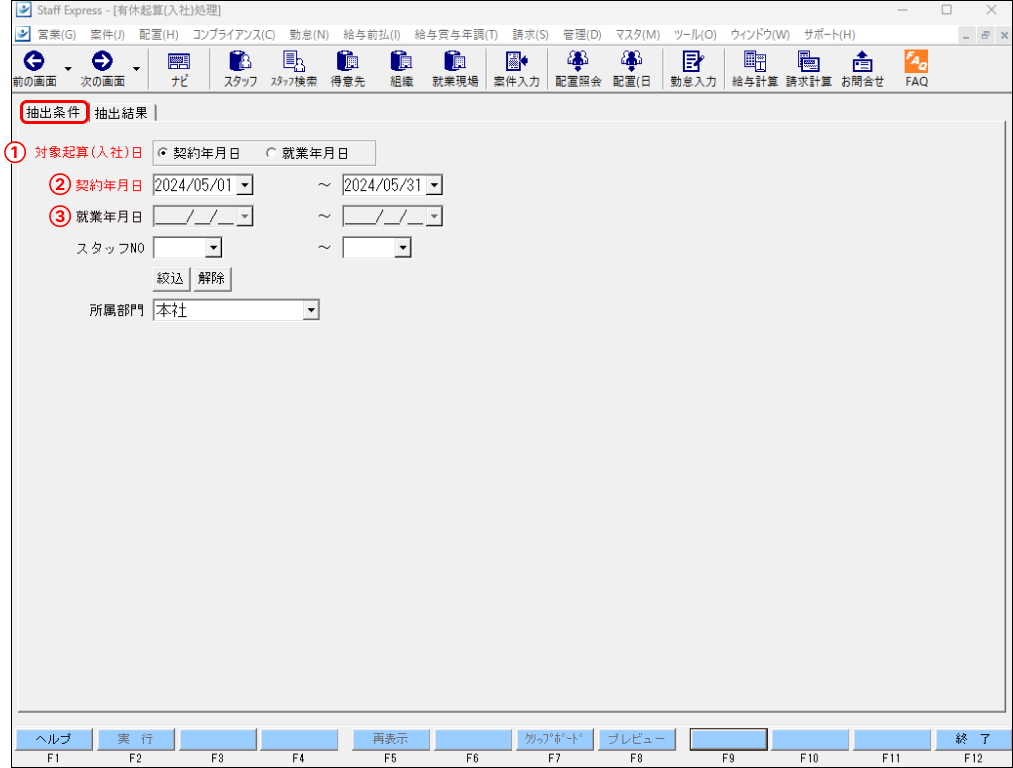Click the 絞込 filter button
1013x768 pixels.
point(171,278)
